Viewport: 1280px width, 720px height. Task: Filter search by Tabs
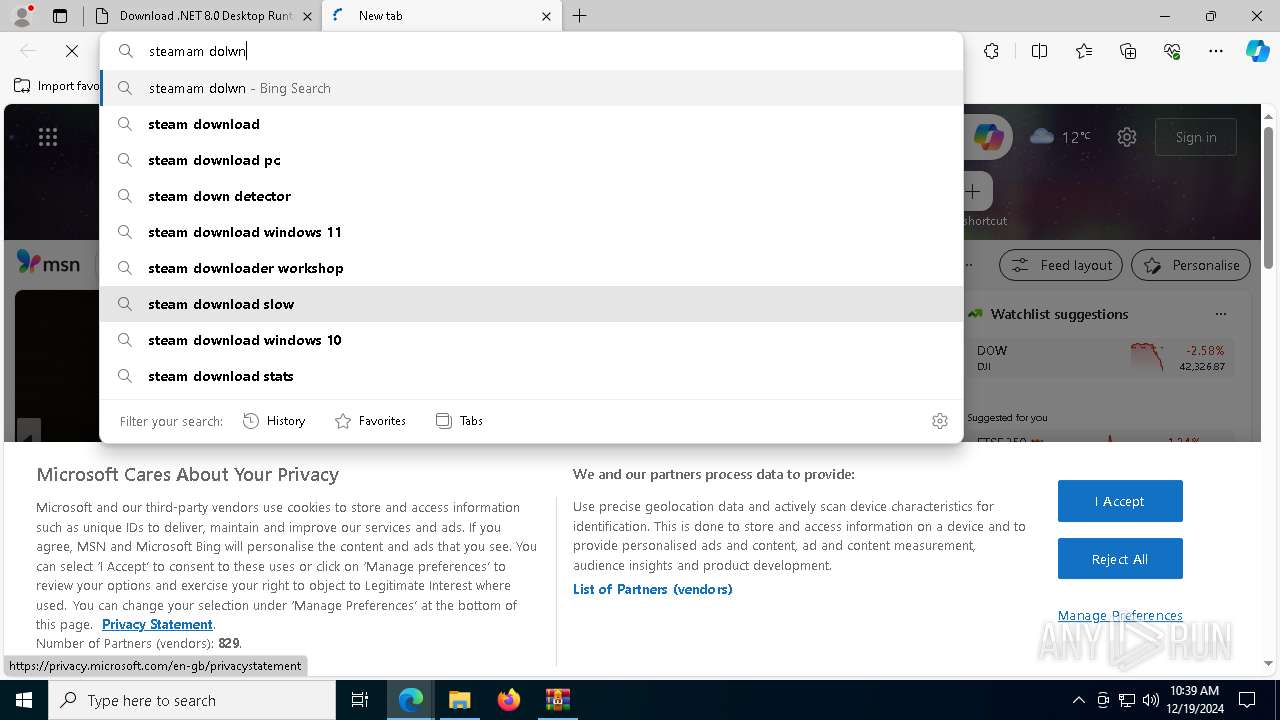click(459, 421)
